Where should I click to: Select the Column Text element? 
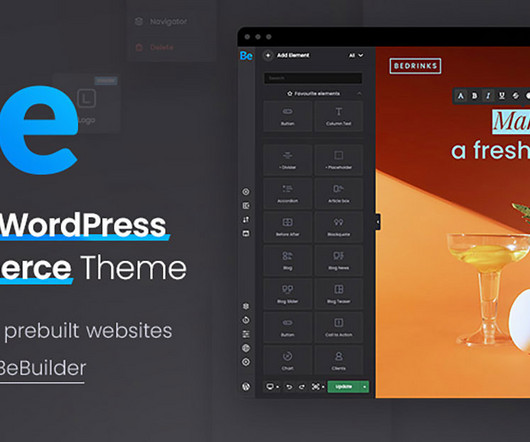tap(338, 116)
